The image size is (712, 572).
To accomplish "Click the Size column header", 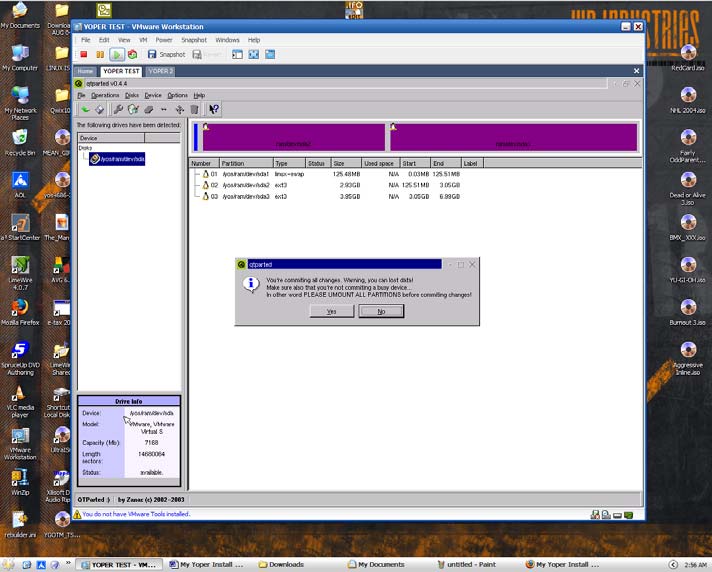I will (x=346, y=163).
